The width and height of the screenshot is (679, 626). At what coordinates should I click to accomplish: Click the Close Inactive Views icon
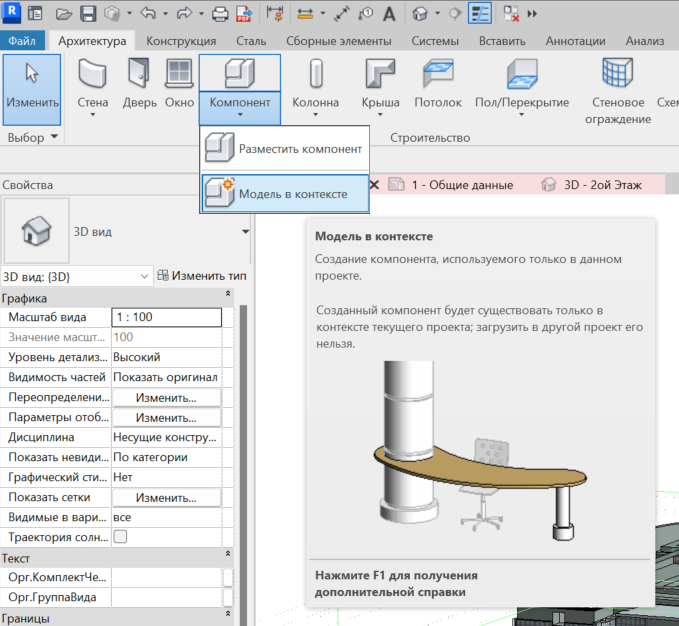(511, 14)
